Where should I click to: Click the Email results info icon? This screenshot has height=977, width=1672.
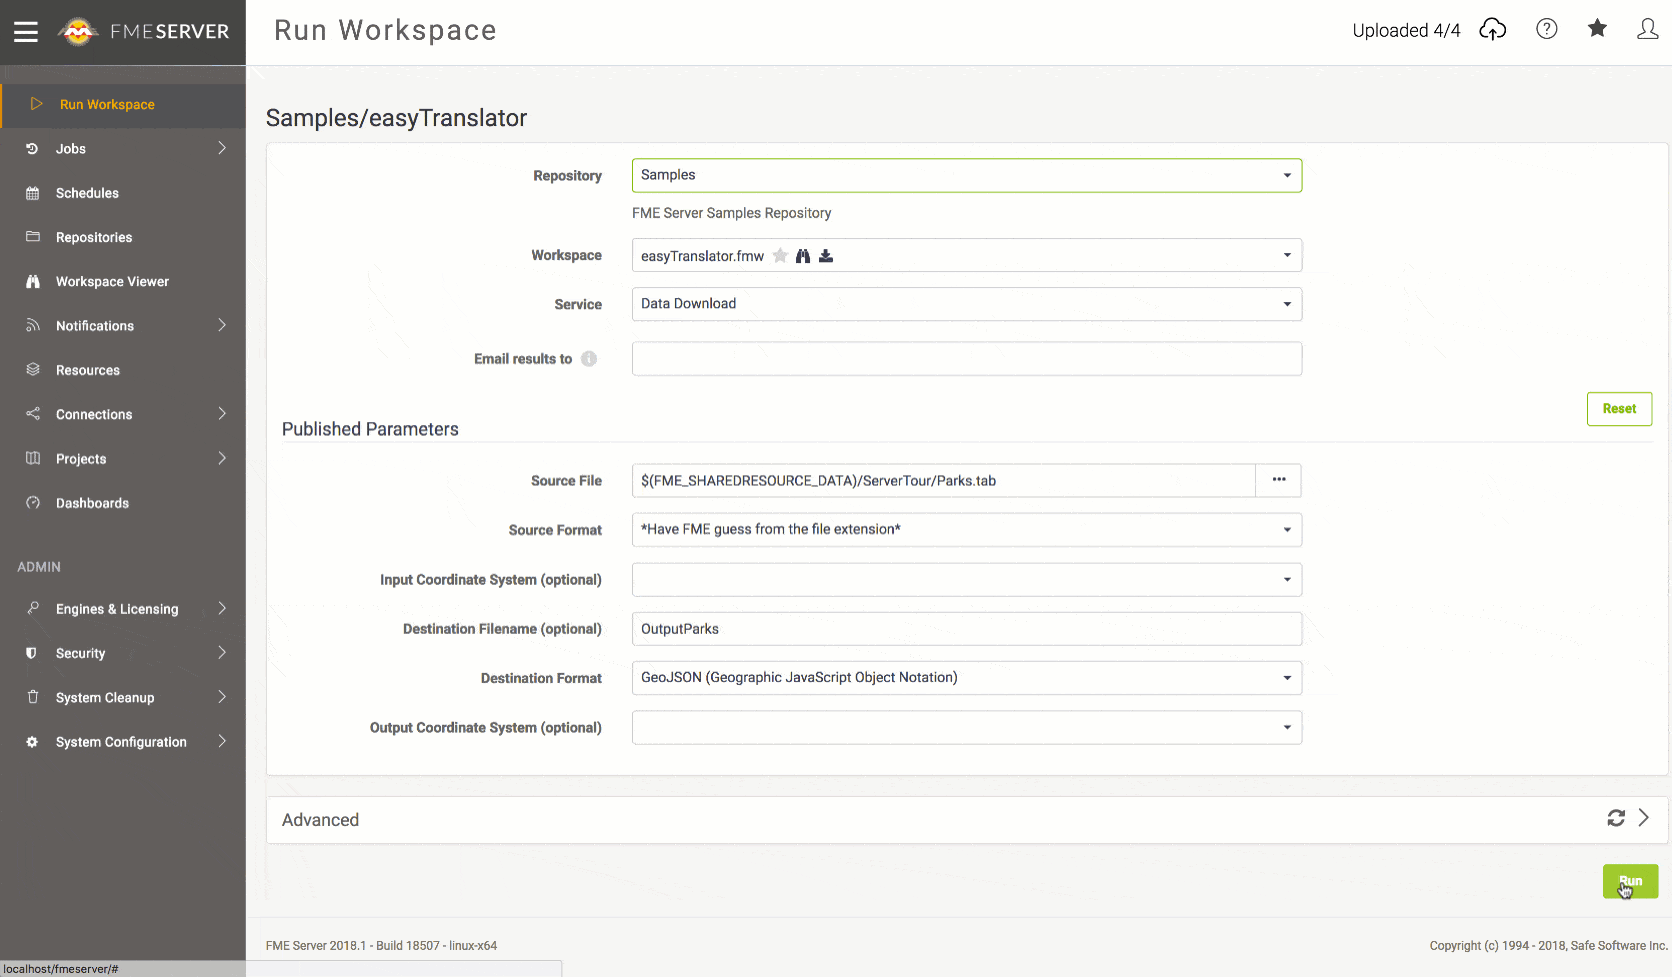pos(589,359)
